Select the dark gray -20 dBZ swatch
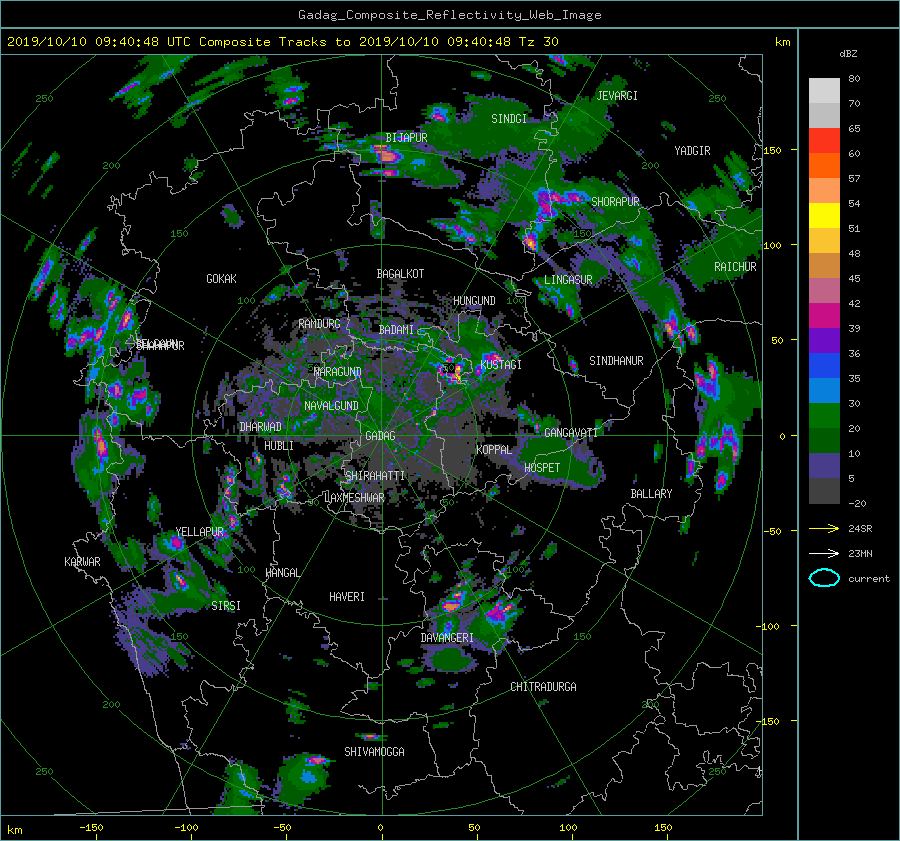Screen dimensions: 900x841 click(x=824, y=490)
